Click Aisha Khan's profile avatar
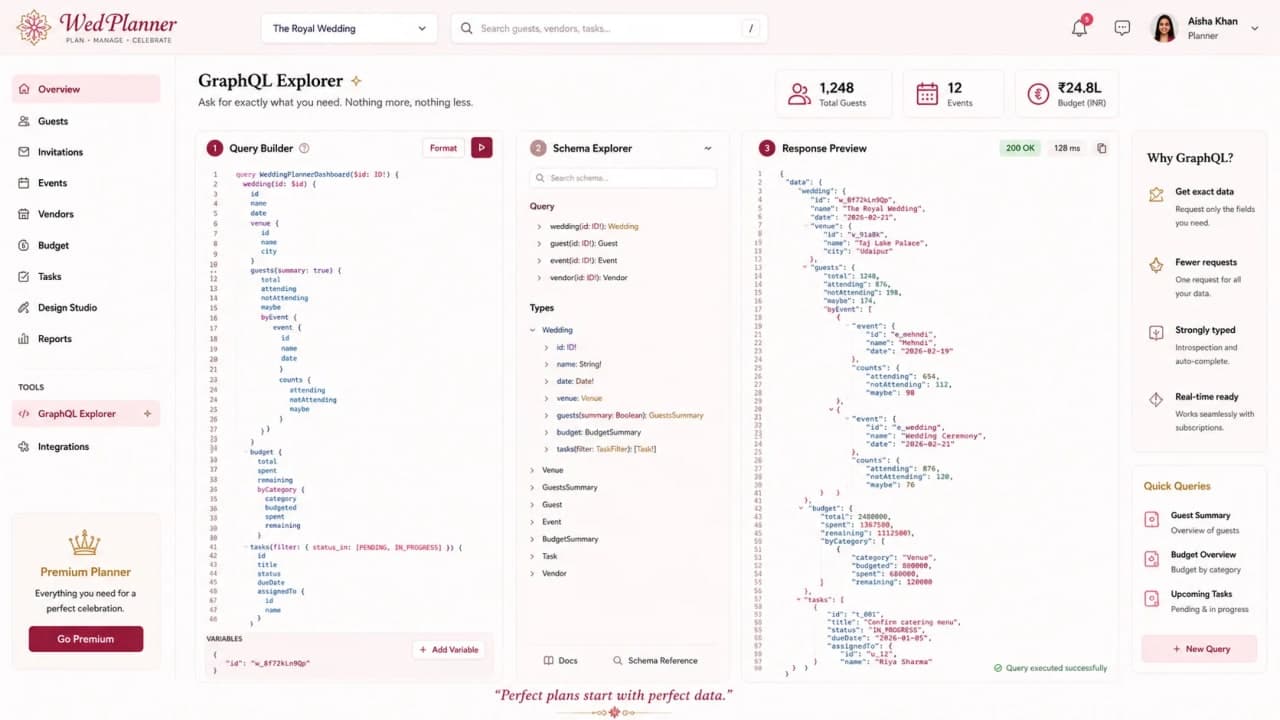1280x720 pixels. tap(1164, 28)
